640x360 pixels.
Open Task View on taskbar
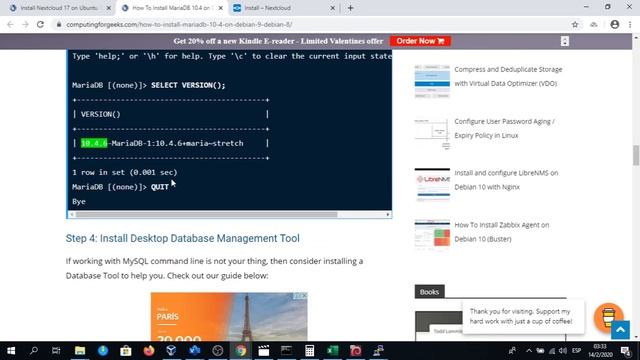56,351
